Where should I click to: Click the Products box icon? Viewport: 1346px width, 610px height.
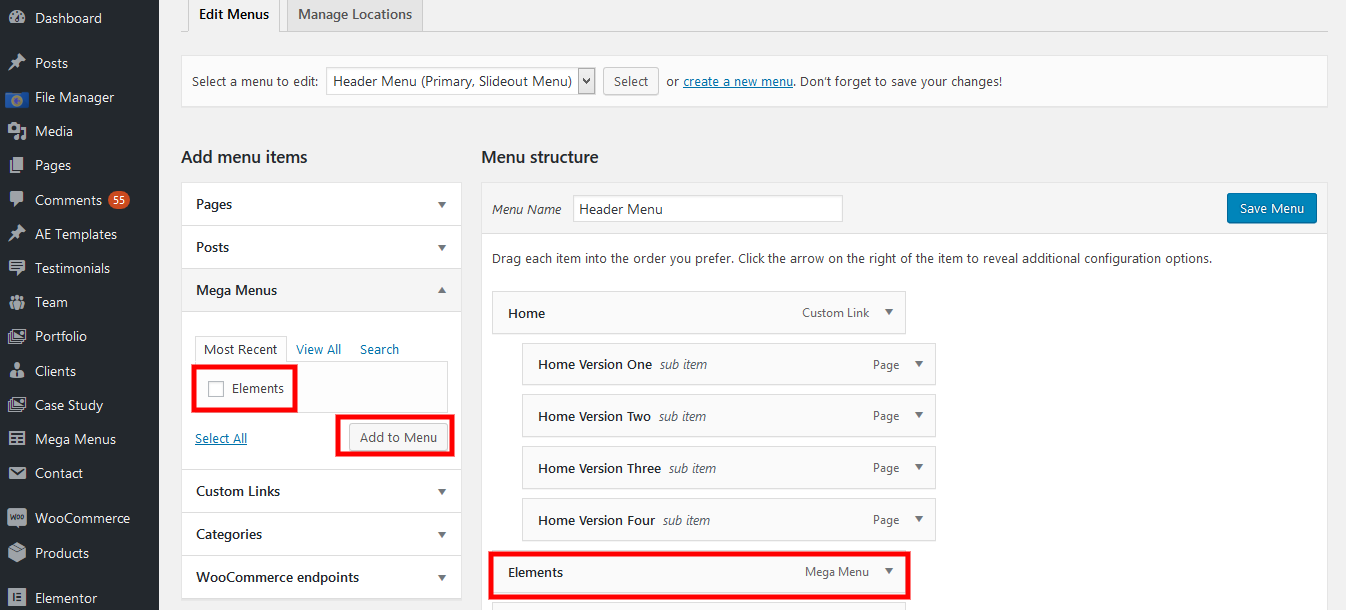16,553
